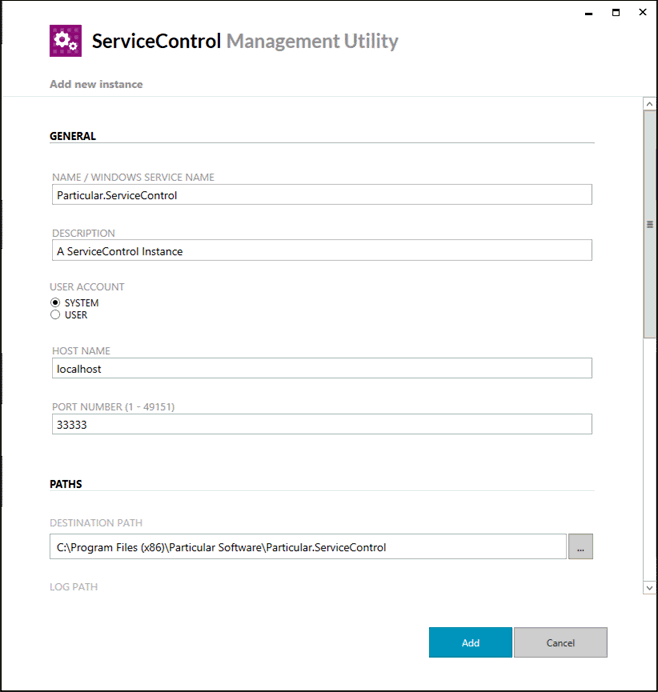Focus the Description text box
This screenshot has height=692, width=658.
(x=322, y=250)
